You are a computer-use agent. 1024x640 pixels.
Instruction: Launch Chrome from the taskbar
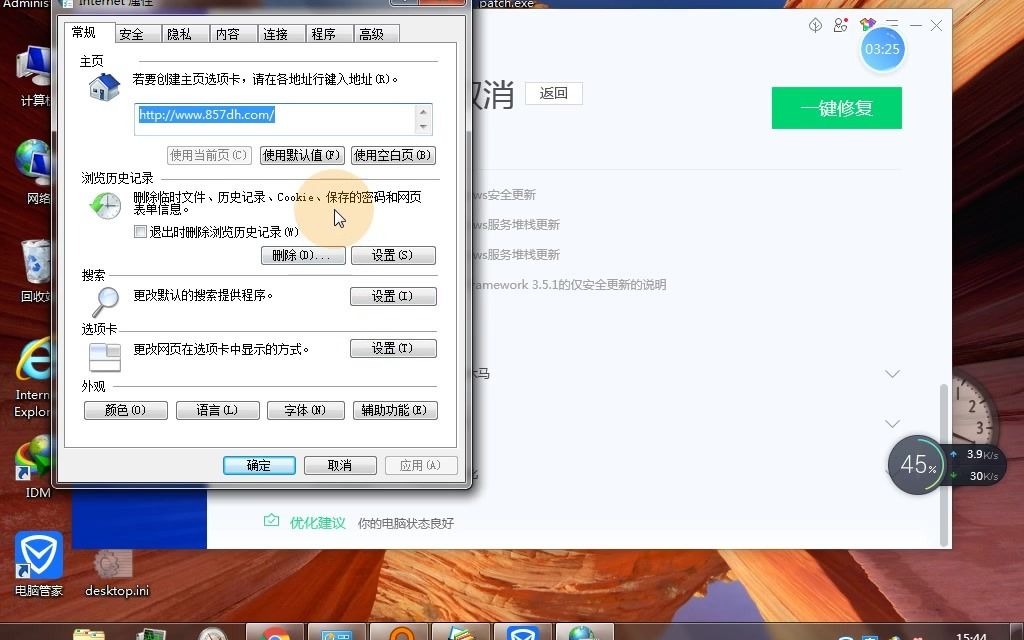(x=274, y=632)
